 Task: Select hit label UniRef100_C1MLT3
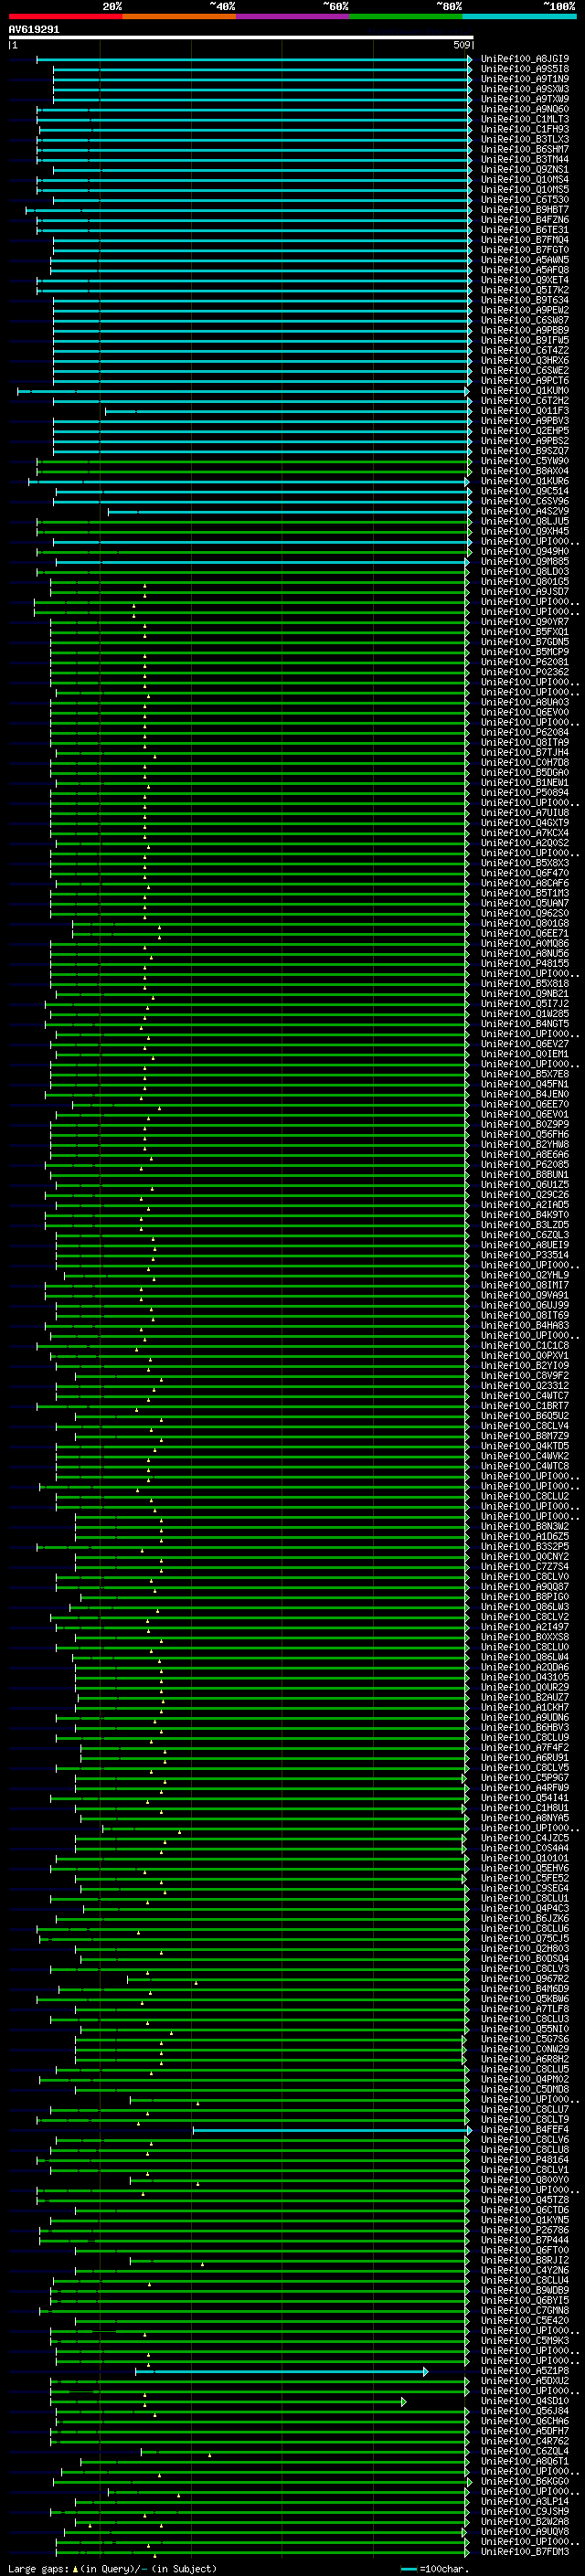[x=525, y=119]
